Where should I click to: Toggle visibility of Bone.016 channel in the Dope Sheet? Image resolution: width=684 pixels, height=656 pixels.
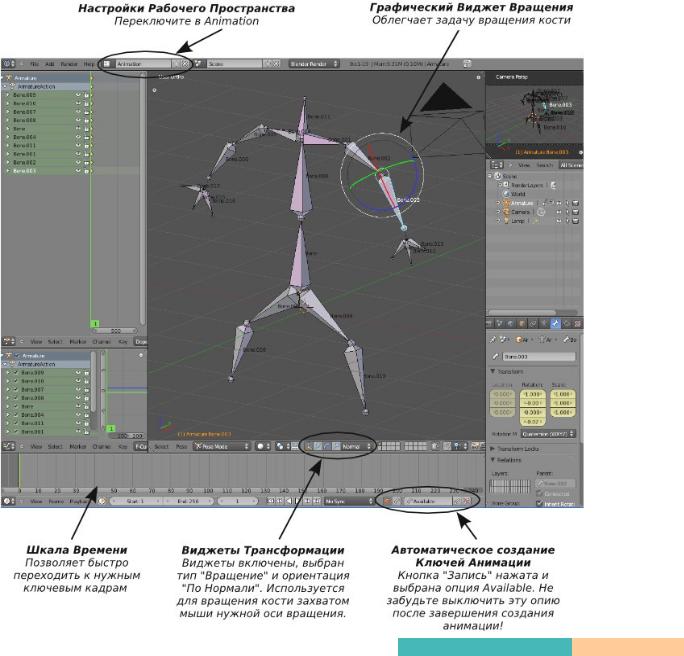(x=79, y=103)
